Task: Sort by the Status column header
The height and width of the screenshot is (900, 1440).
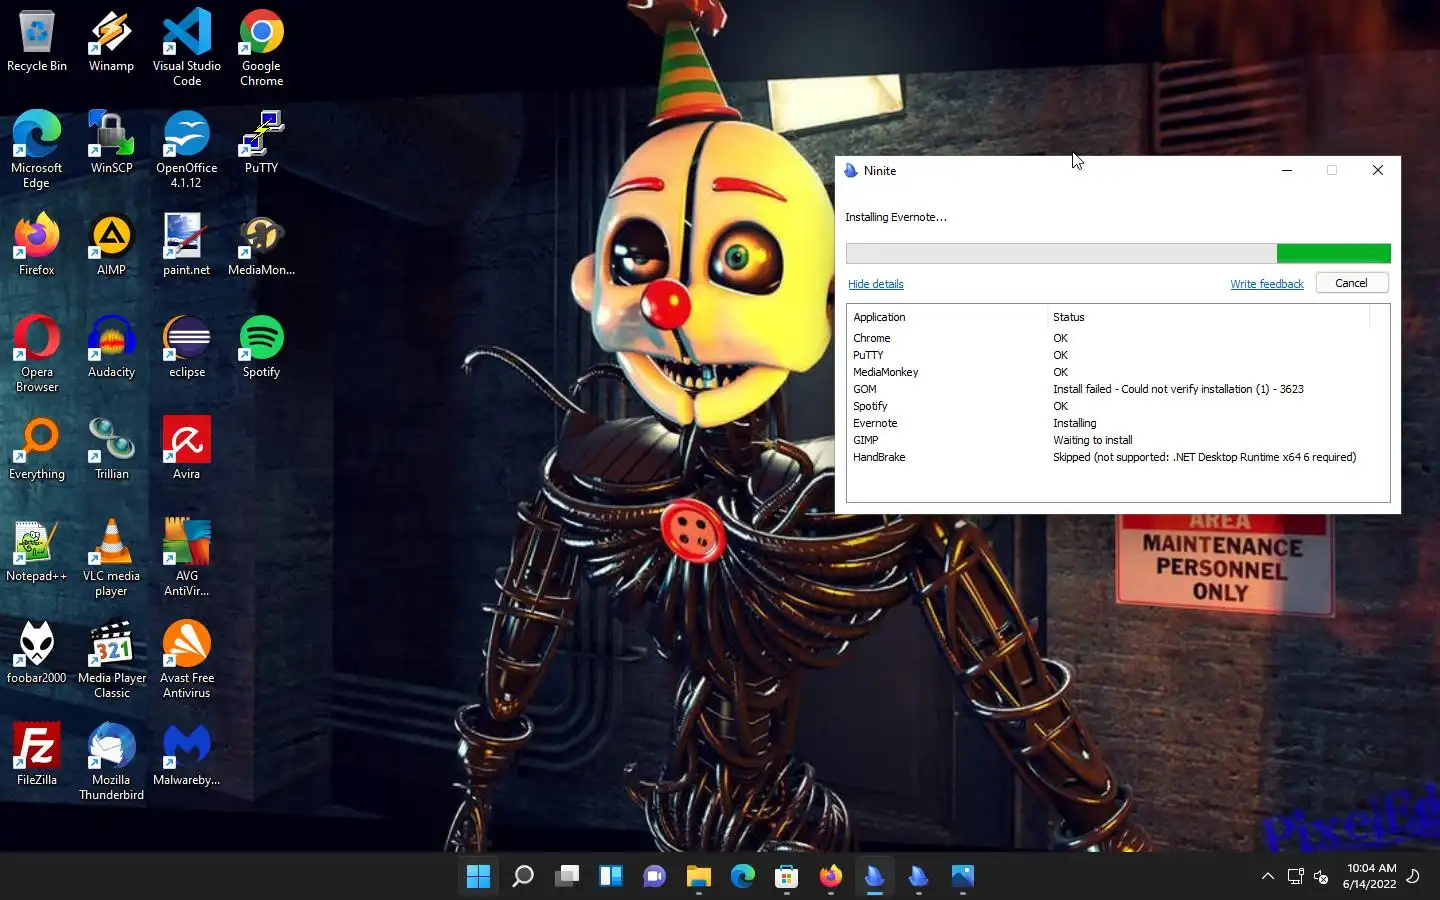Action: (x=1208, y=317)
